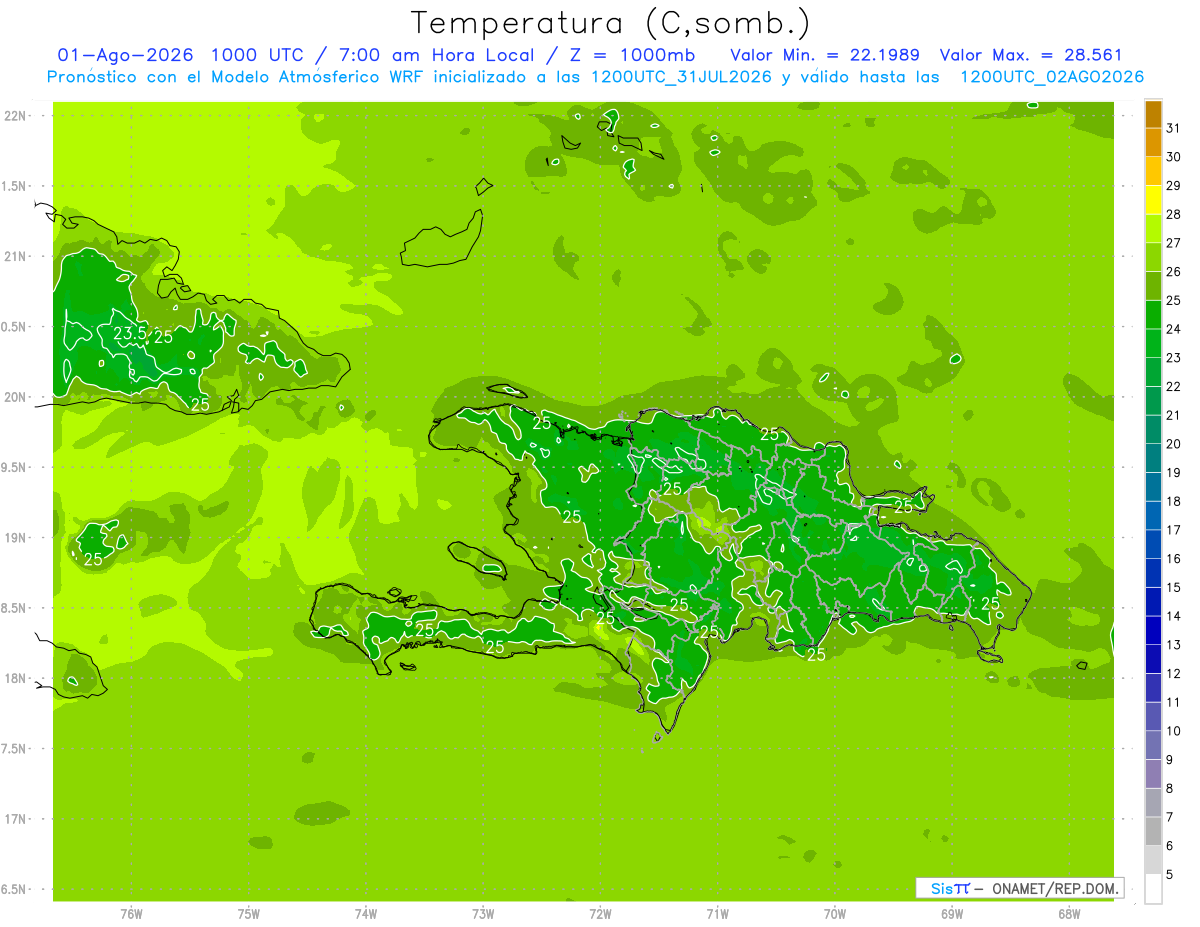Click the title "Temperatura (C,somb.)"
Image resolution: width=1200 pixels, height=927 pixels.
tap(610, 22)
